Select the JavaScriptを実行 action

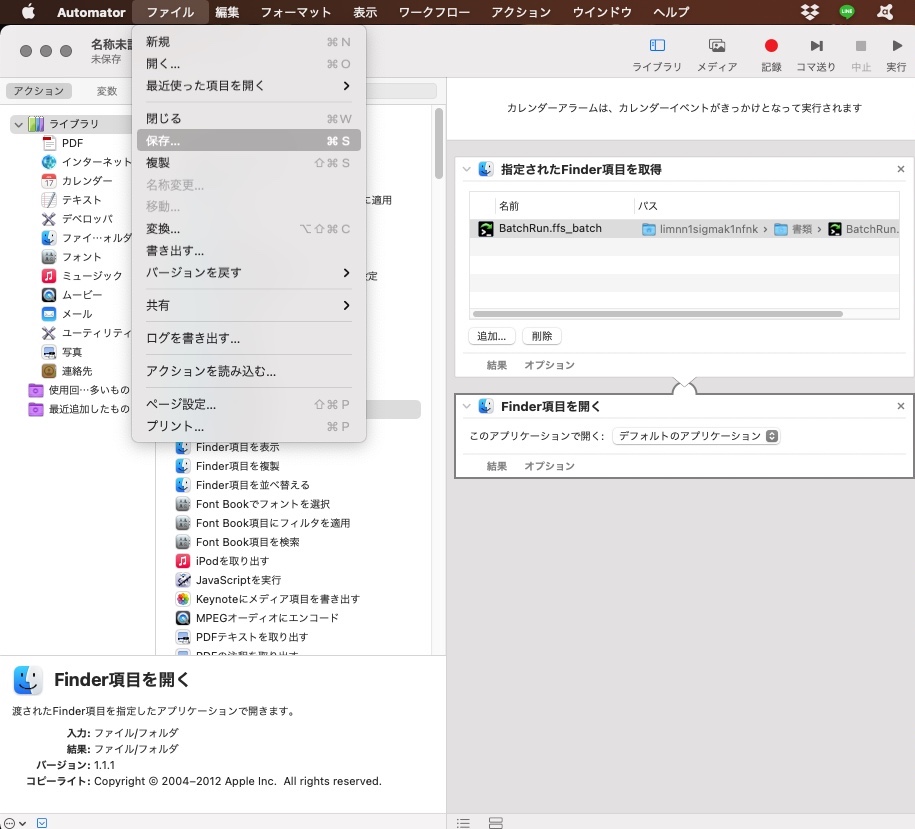pyautogui.click(x=228, y=580)
